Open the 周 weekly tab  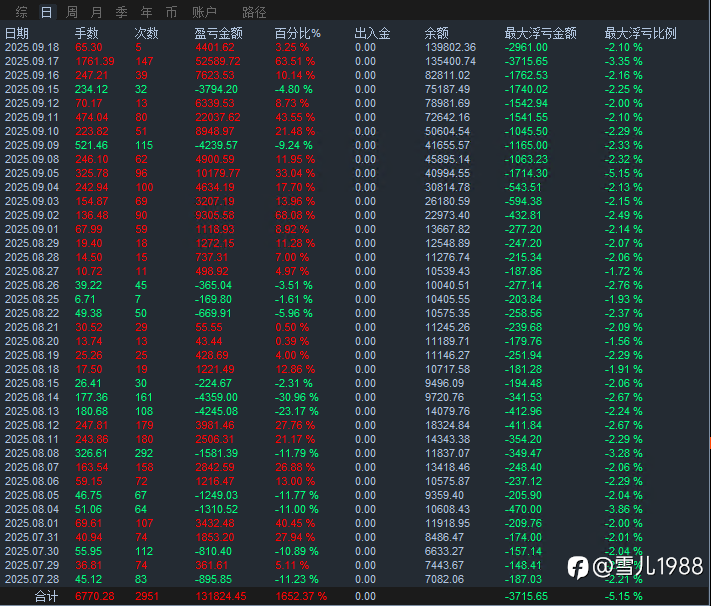(71, 12)
